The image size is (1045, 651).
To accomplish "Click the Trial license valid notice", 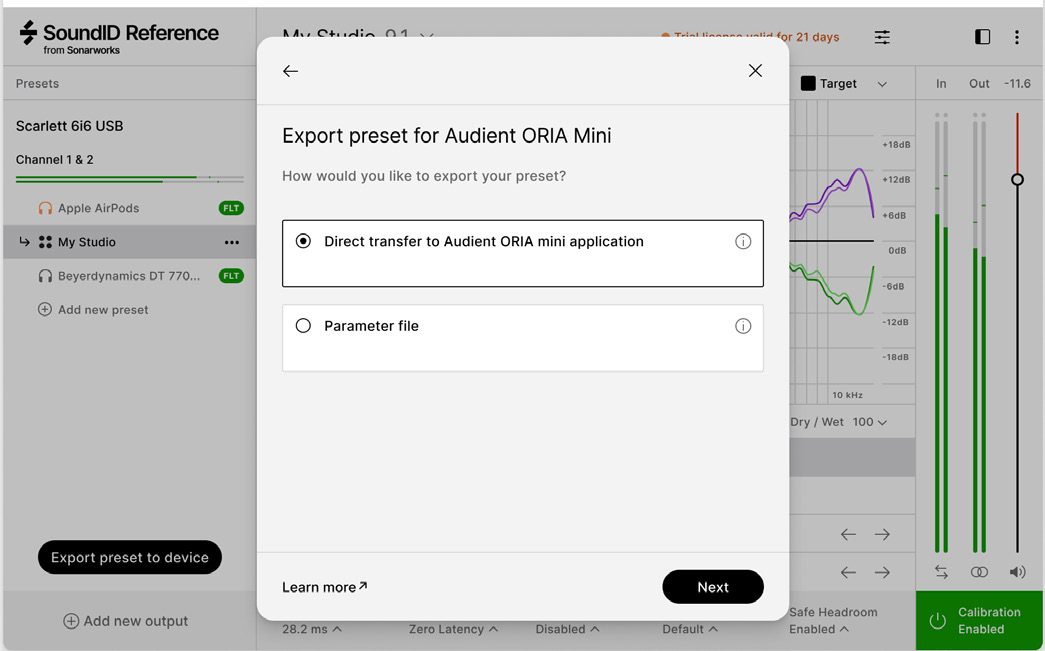I will click(750, 37).
